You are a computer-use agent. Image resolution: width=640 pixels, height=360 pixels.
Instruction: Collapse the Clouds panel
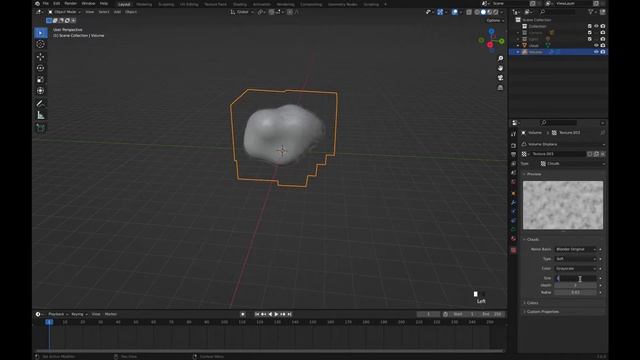pos(533,240)
